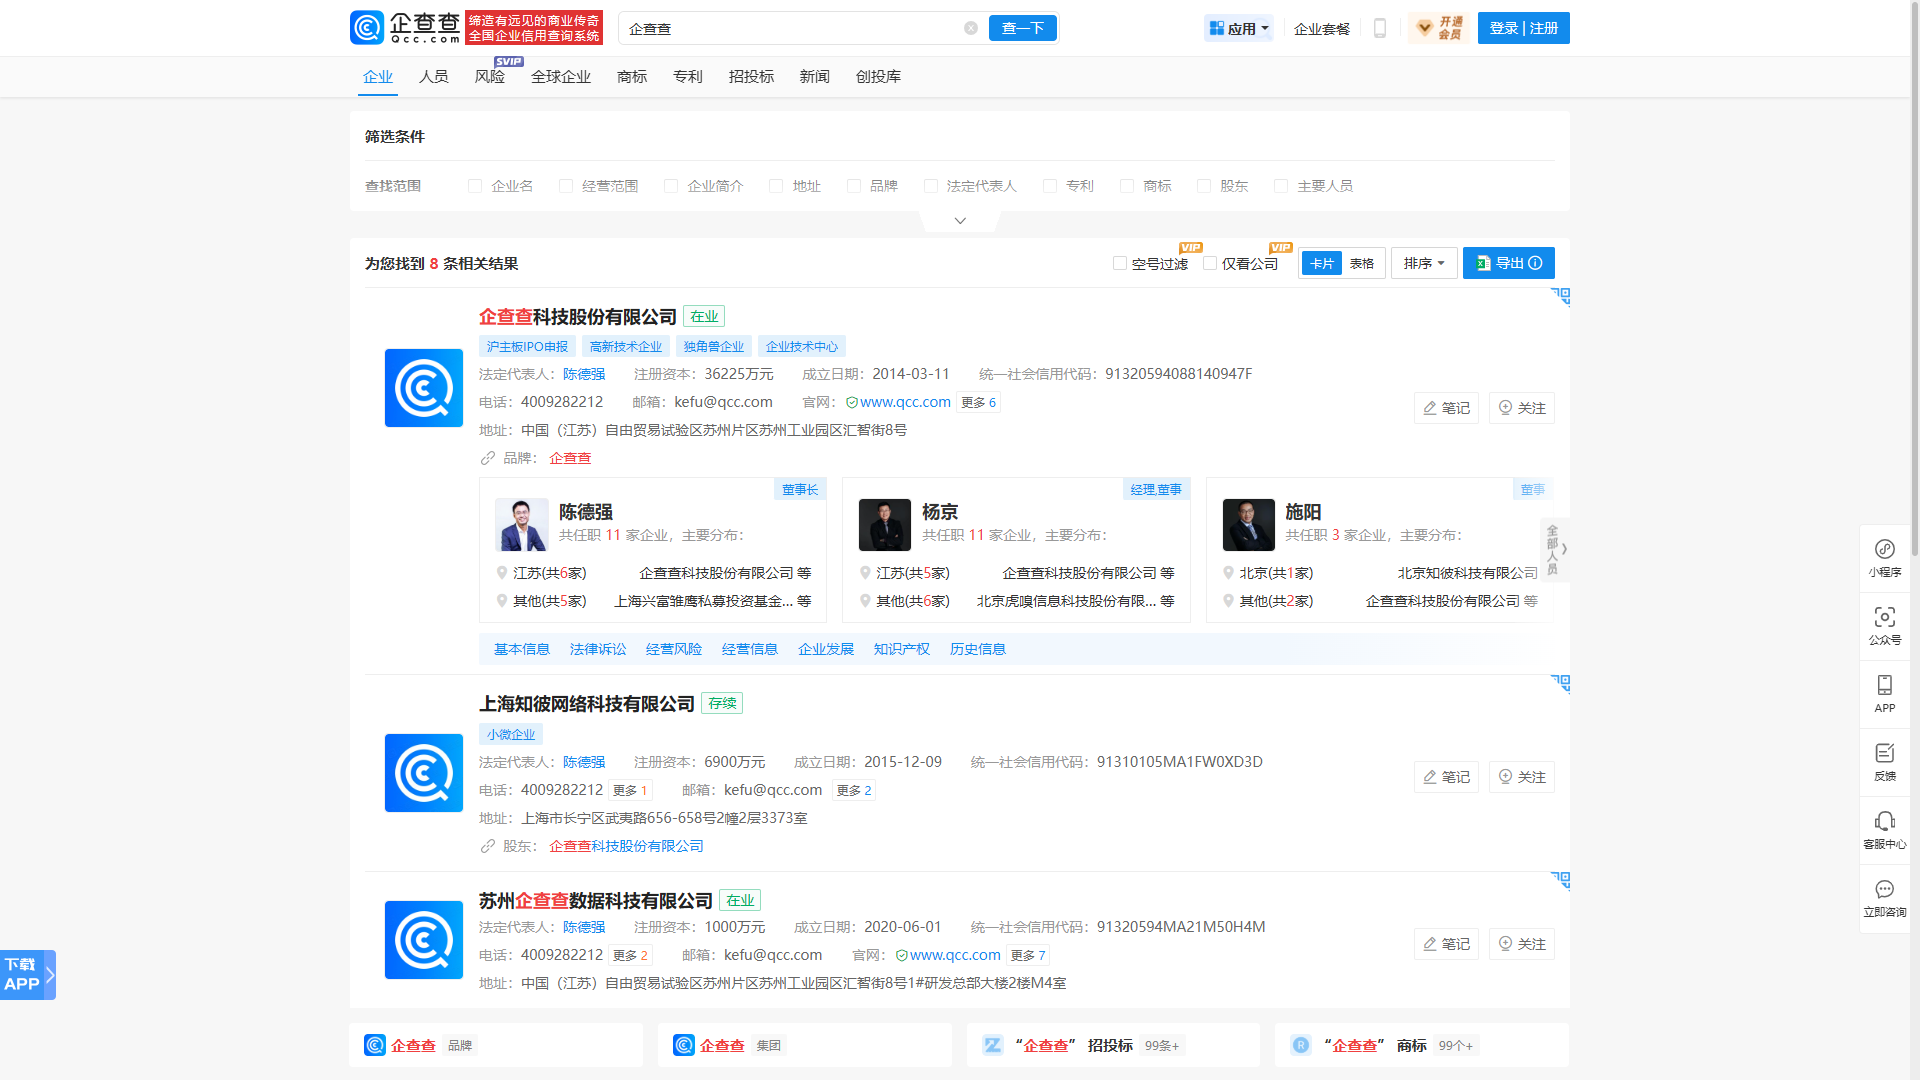Expand filter conditions with down chevron
Viewport: 1920px width, 1080px height.
click(x=960, y=220)
